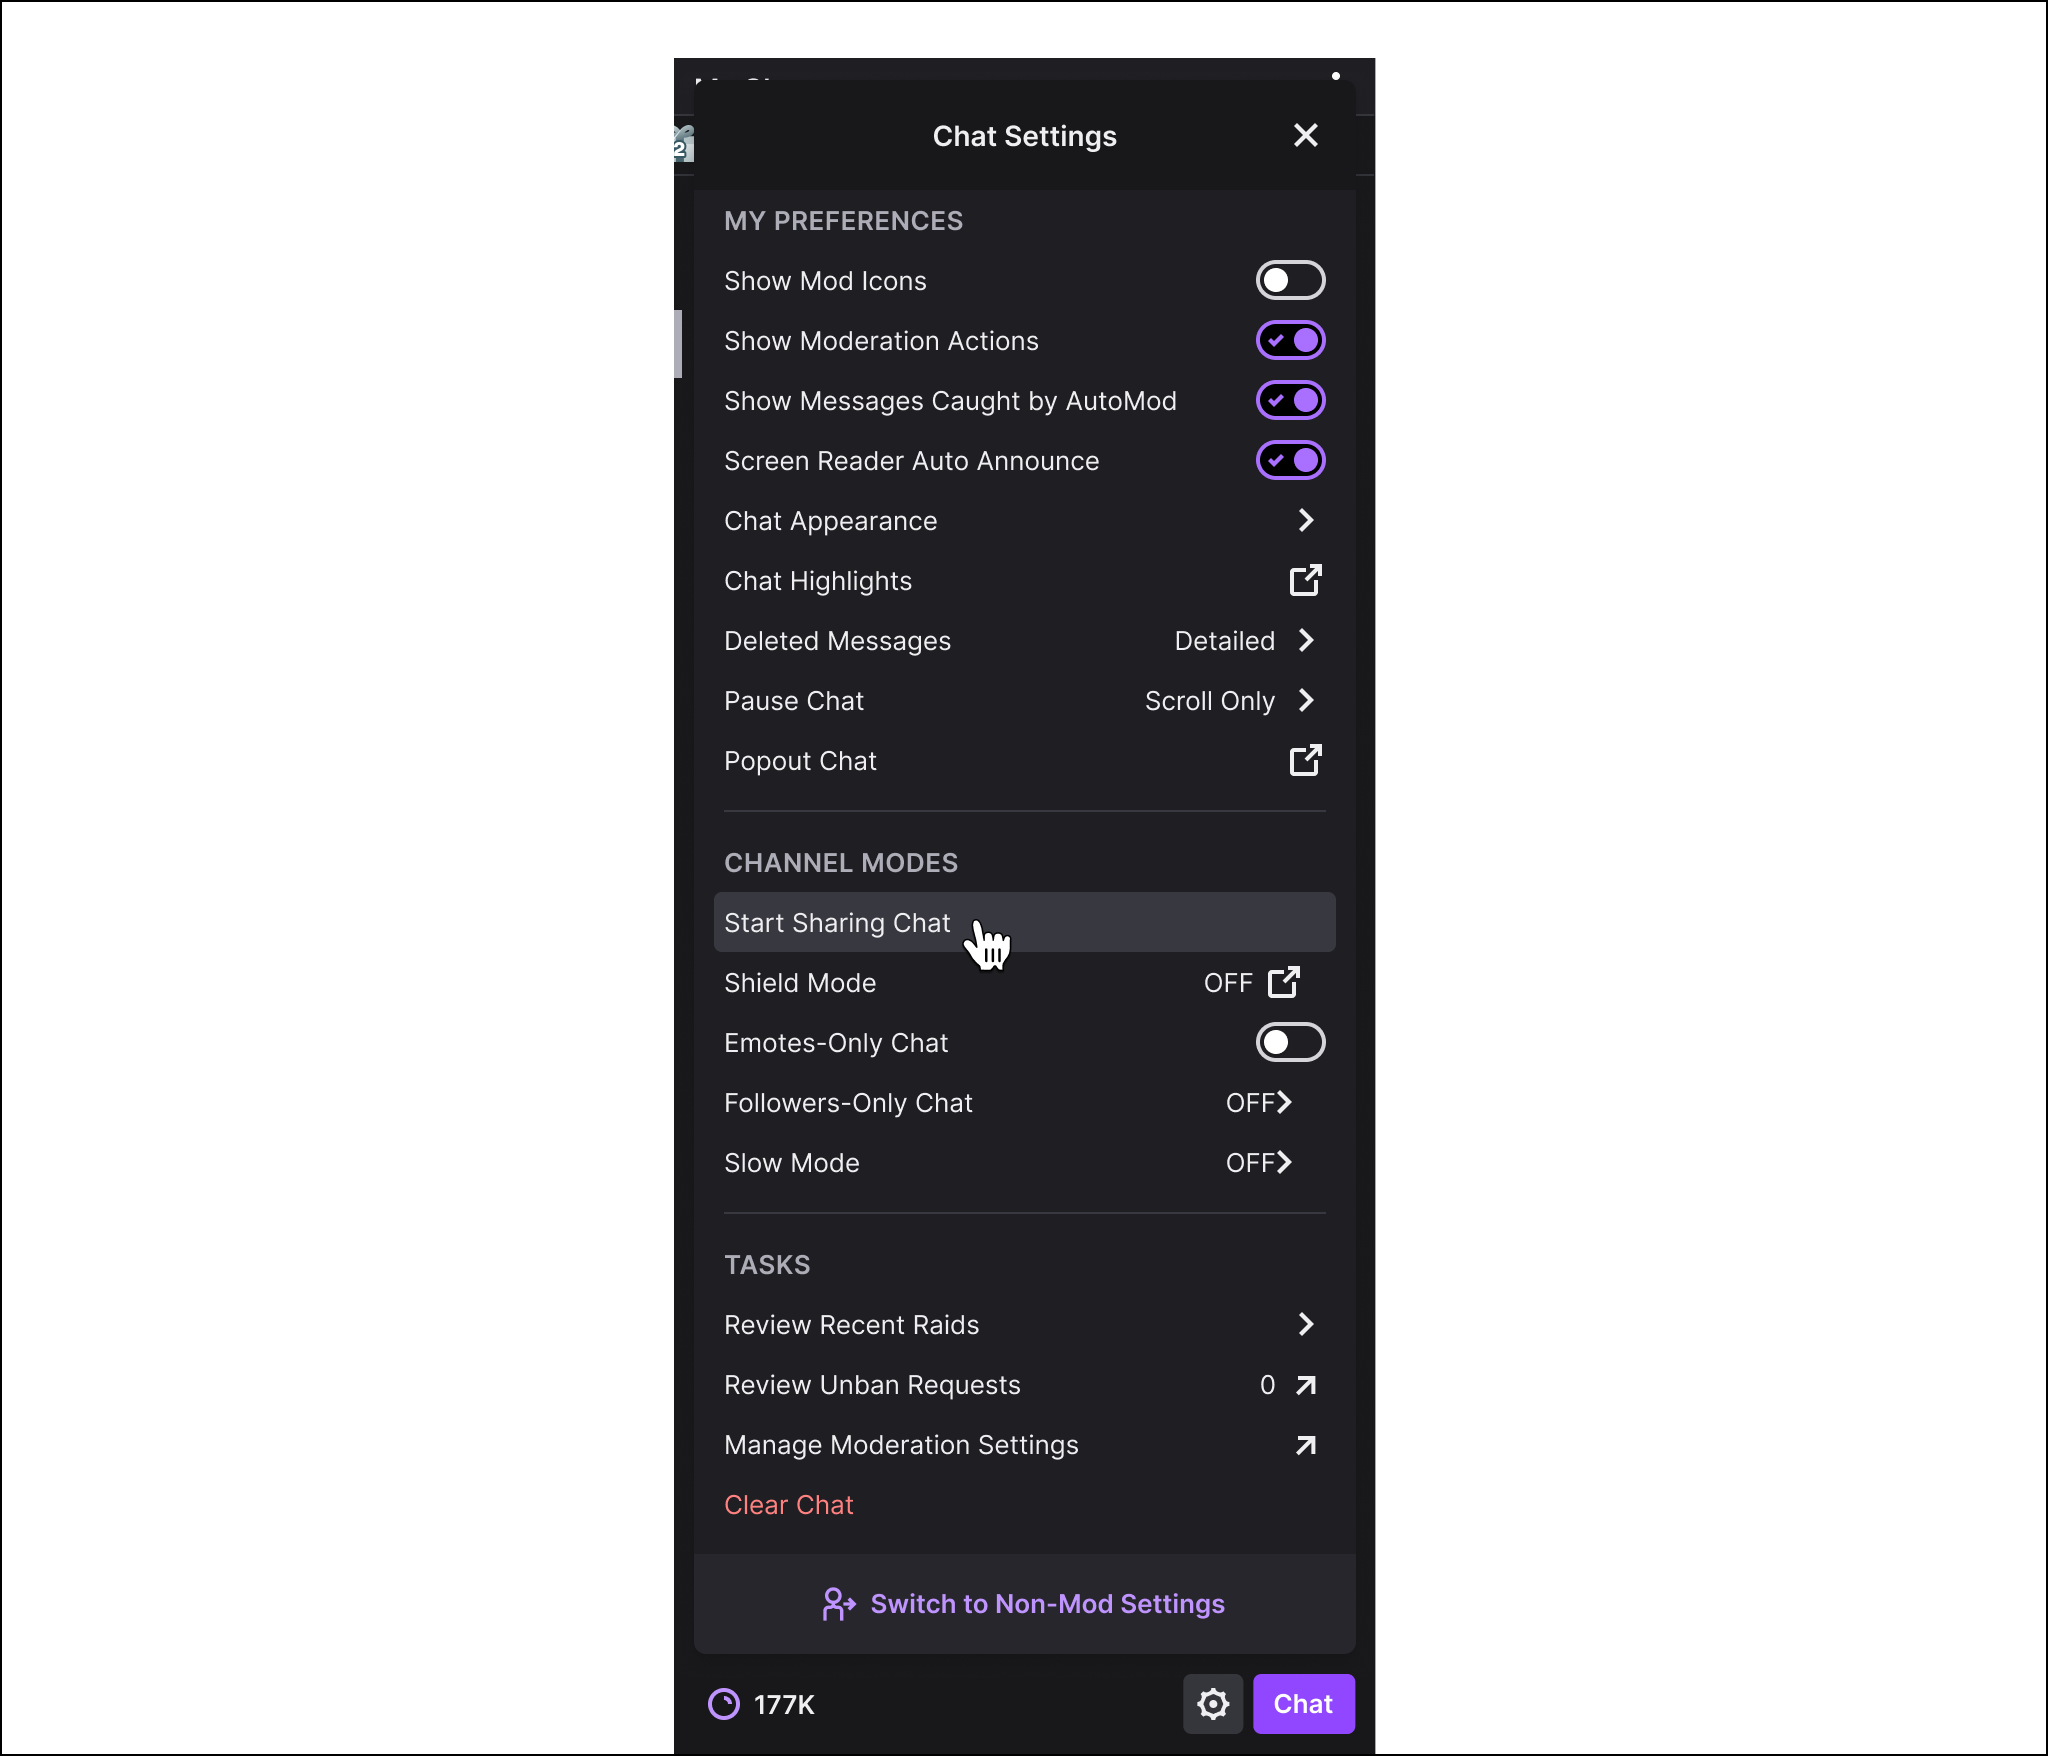Enable the Show Mod Icons toggle
The width and height of the screenshot is (2048, 1756).
[x=1290, y=281]
